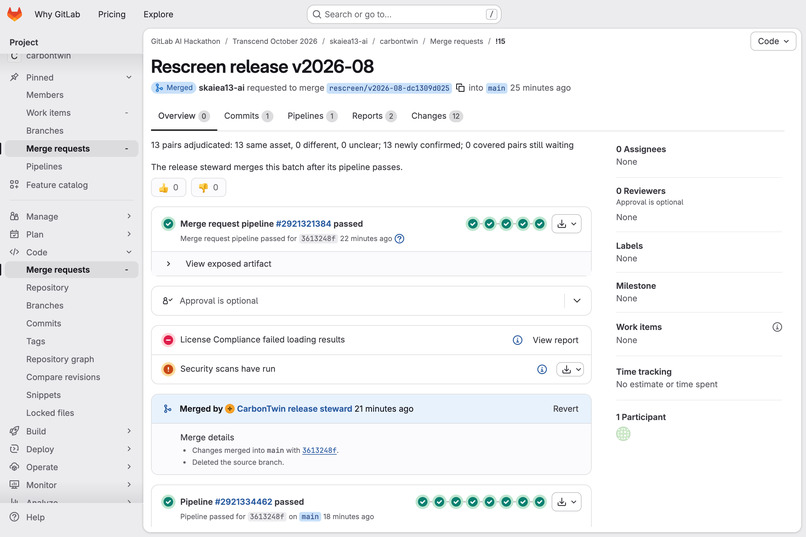This screenshot has height=537, width=806.
Task: Click the Pinned pin icon
Action: 14,77
